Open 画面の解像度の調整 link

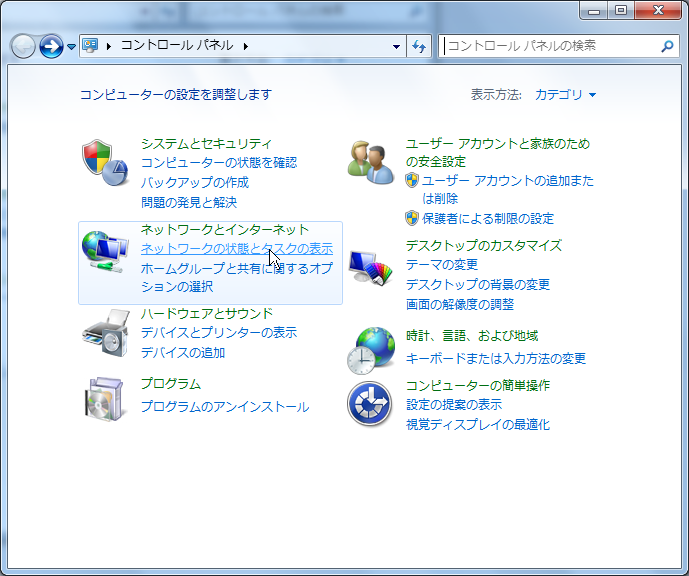[460, 304]
